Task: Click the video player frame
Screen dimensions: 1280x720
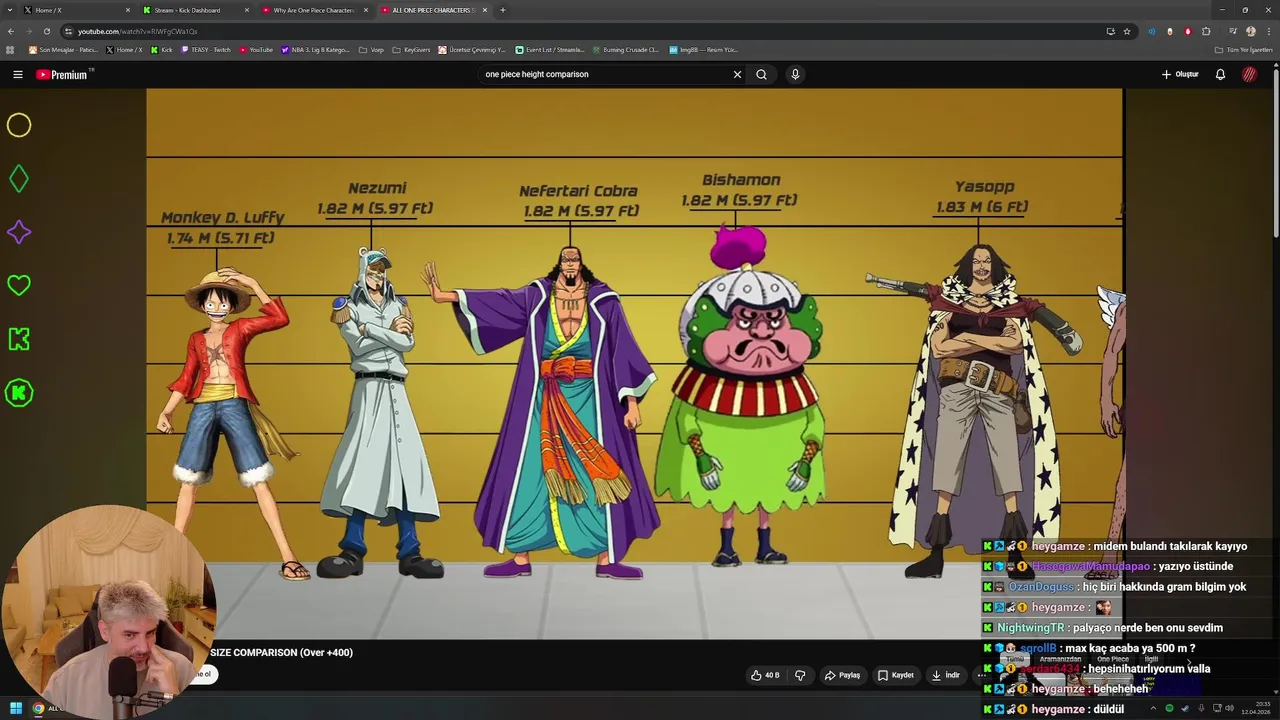Action: tap(635, 363)
